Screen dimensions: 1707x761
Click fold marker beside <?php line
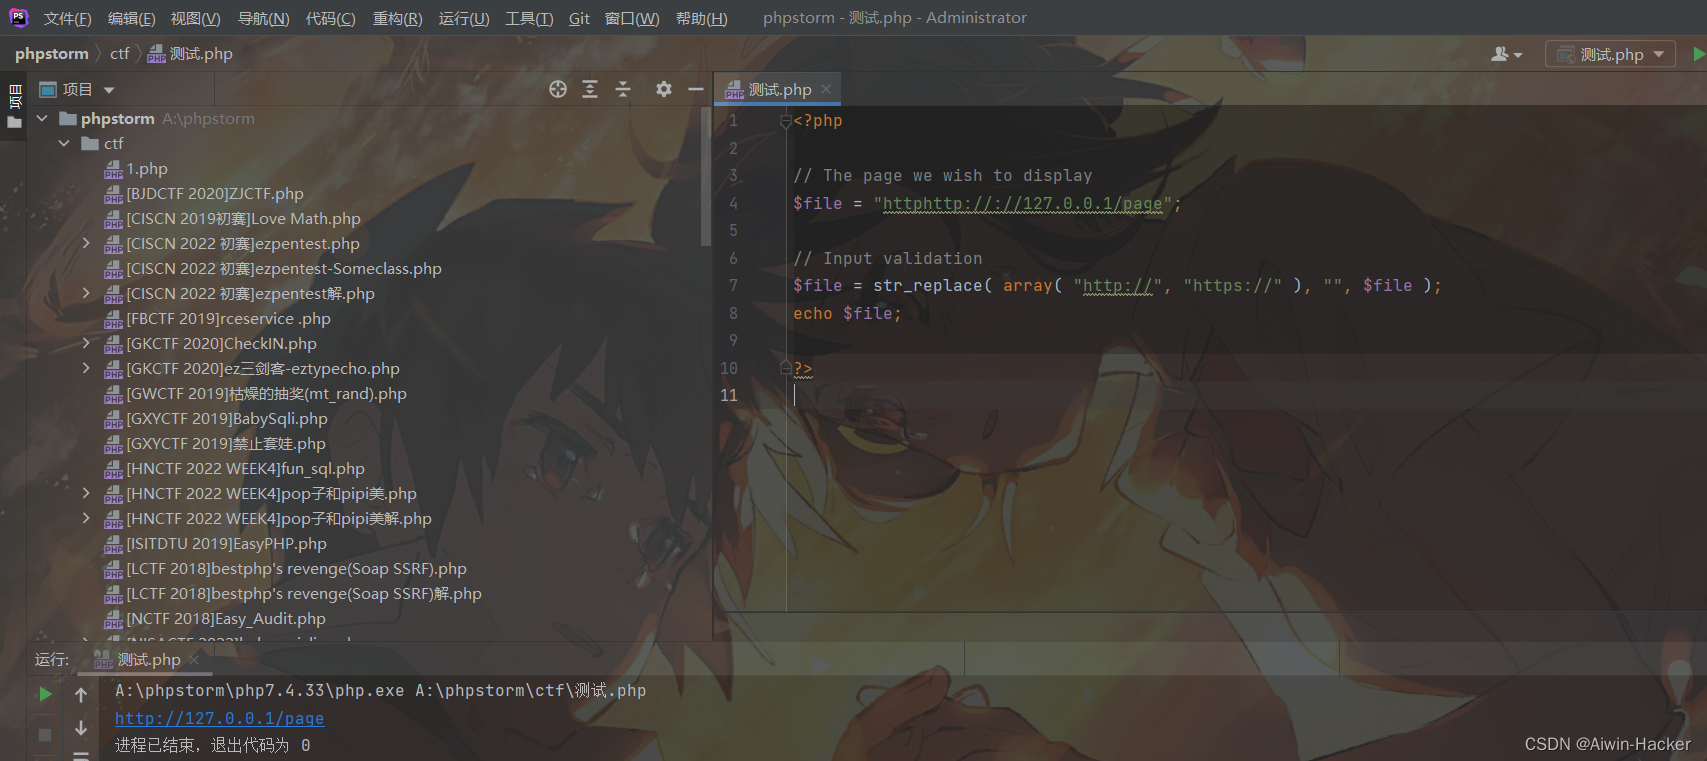[x=785, y=121]
